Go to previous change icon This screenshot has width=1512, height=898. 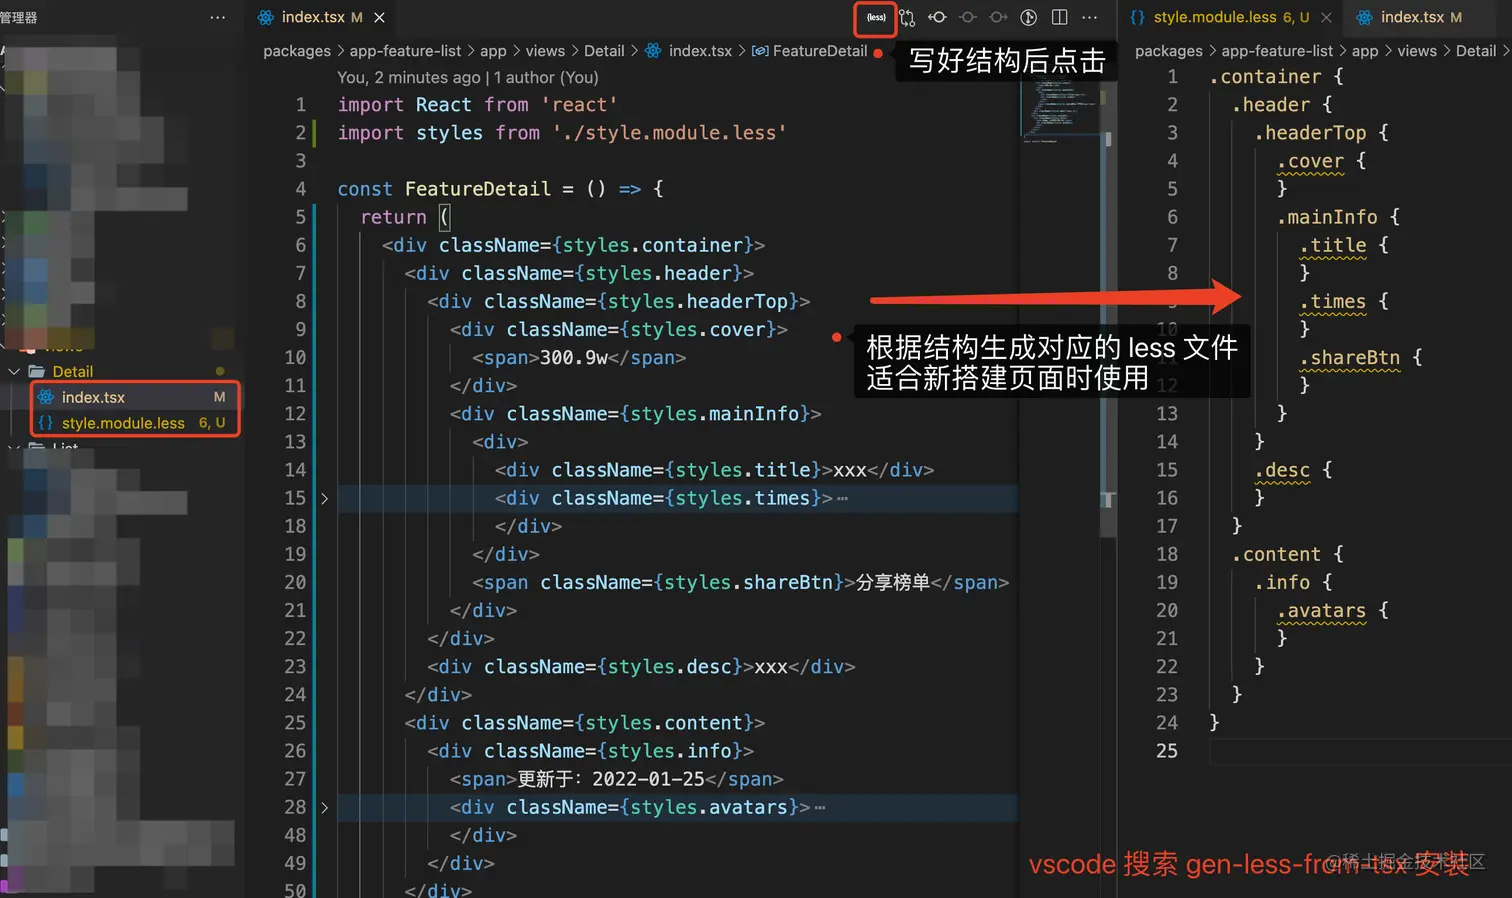pyautogui.click(x=937, y=18)
